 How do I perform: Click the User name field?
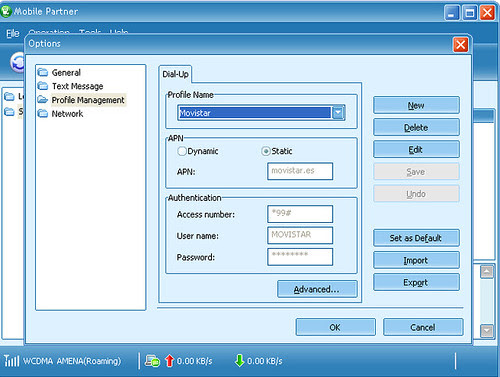(300, 235)
